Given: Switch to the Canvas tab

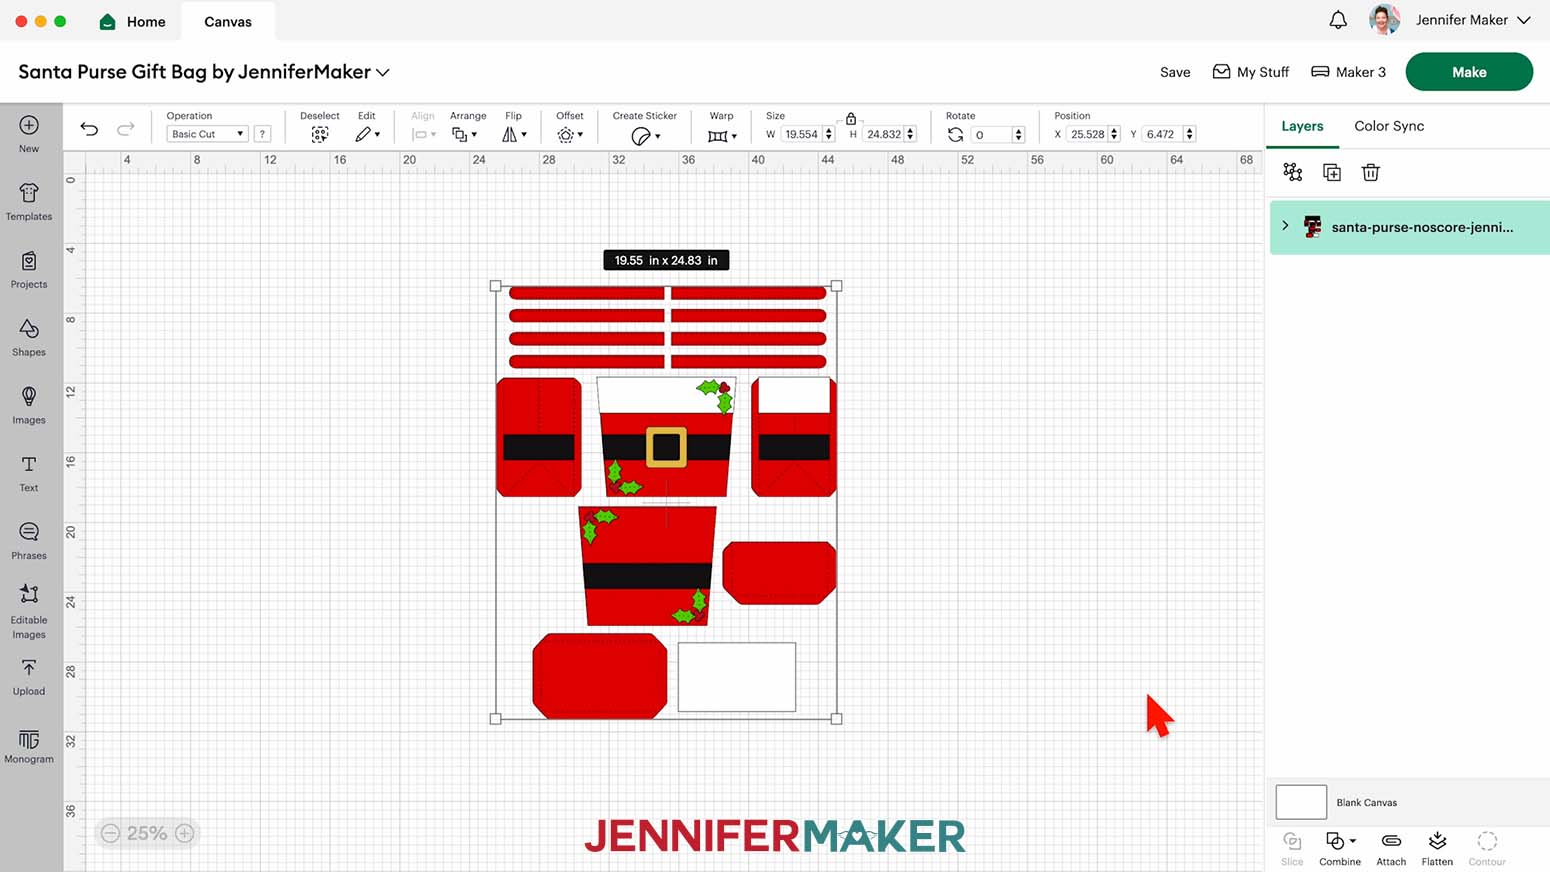Looking at the screenshot, I should click(228, 21).
